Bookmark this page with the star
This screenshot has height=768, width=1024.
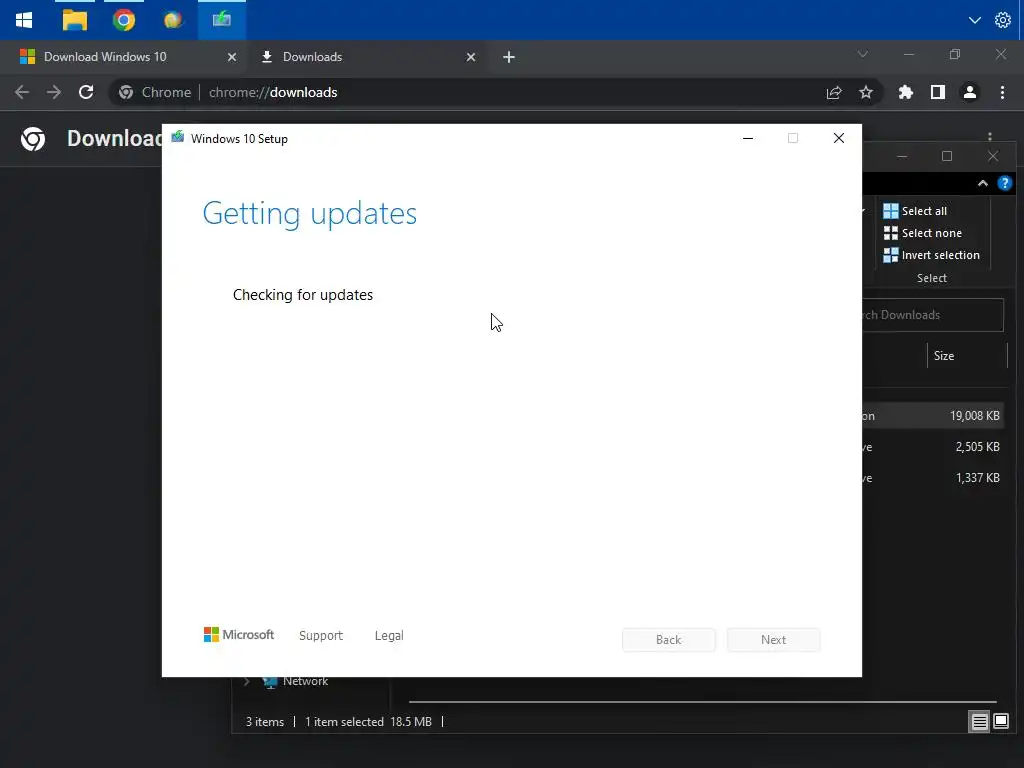865,93
